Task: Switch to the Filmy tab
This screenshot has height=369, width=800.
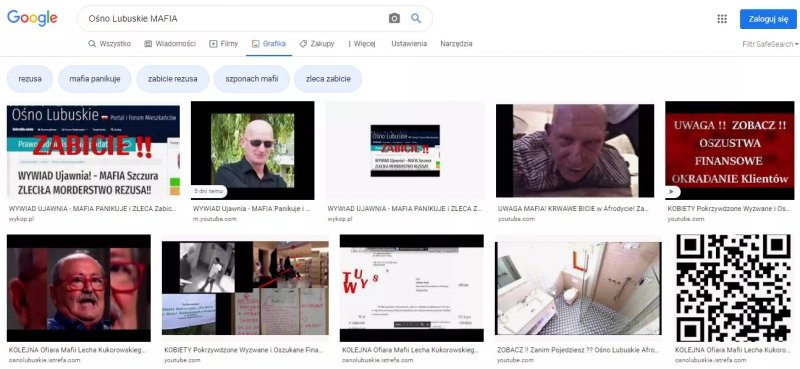Action: [x=223, y=44]
